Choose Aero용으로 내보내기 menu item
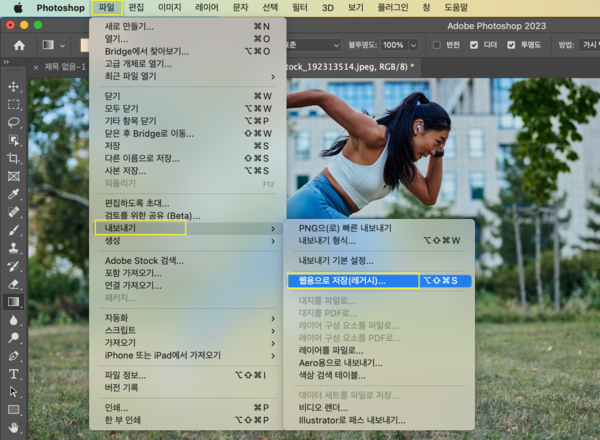 point(379,363)
